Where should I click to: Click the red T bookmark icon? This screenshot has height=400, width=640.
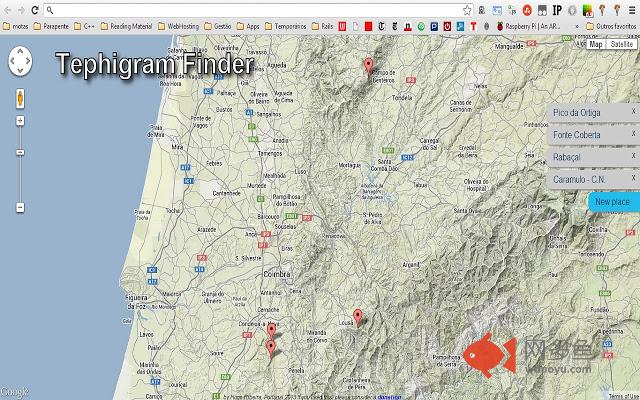pos(473,27)
